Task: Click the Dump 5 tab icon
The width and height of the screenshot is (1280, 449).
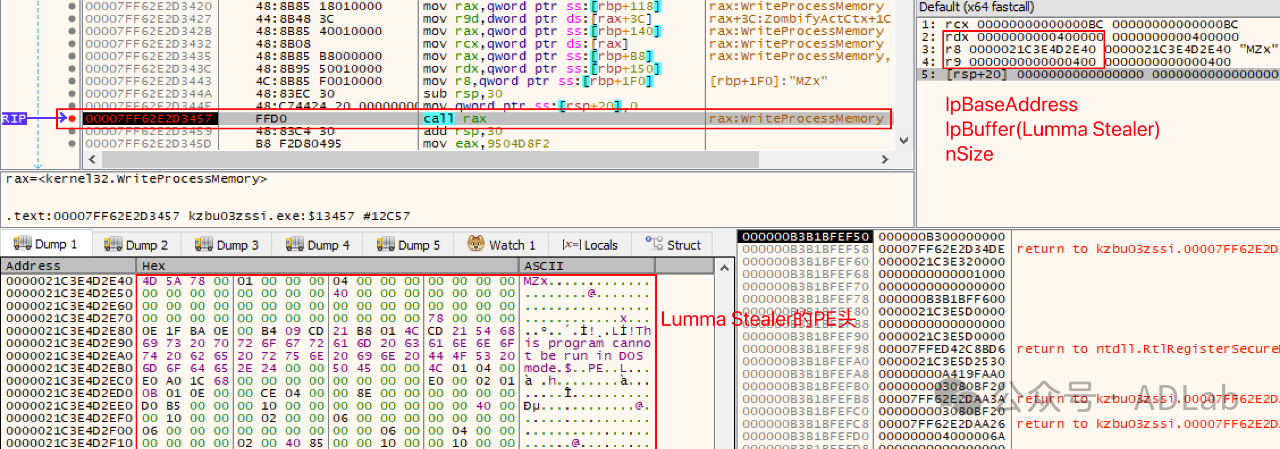Action: (x=385, y=244)
